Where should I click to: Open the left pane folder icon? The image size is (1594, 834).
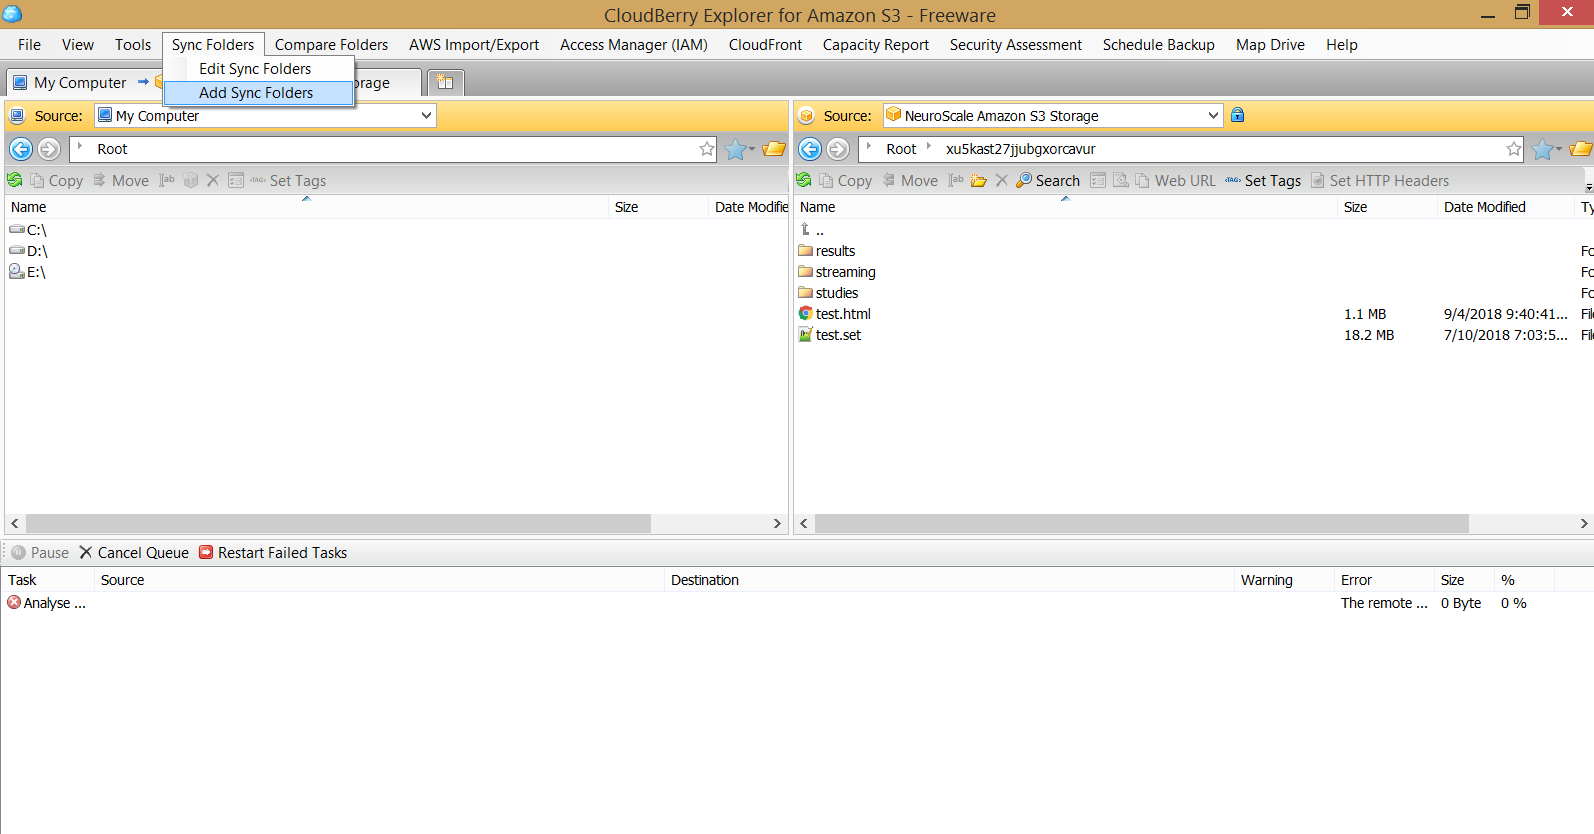coord(774,149)
